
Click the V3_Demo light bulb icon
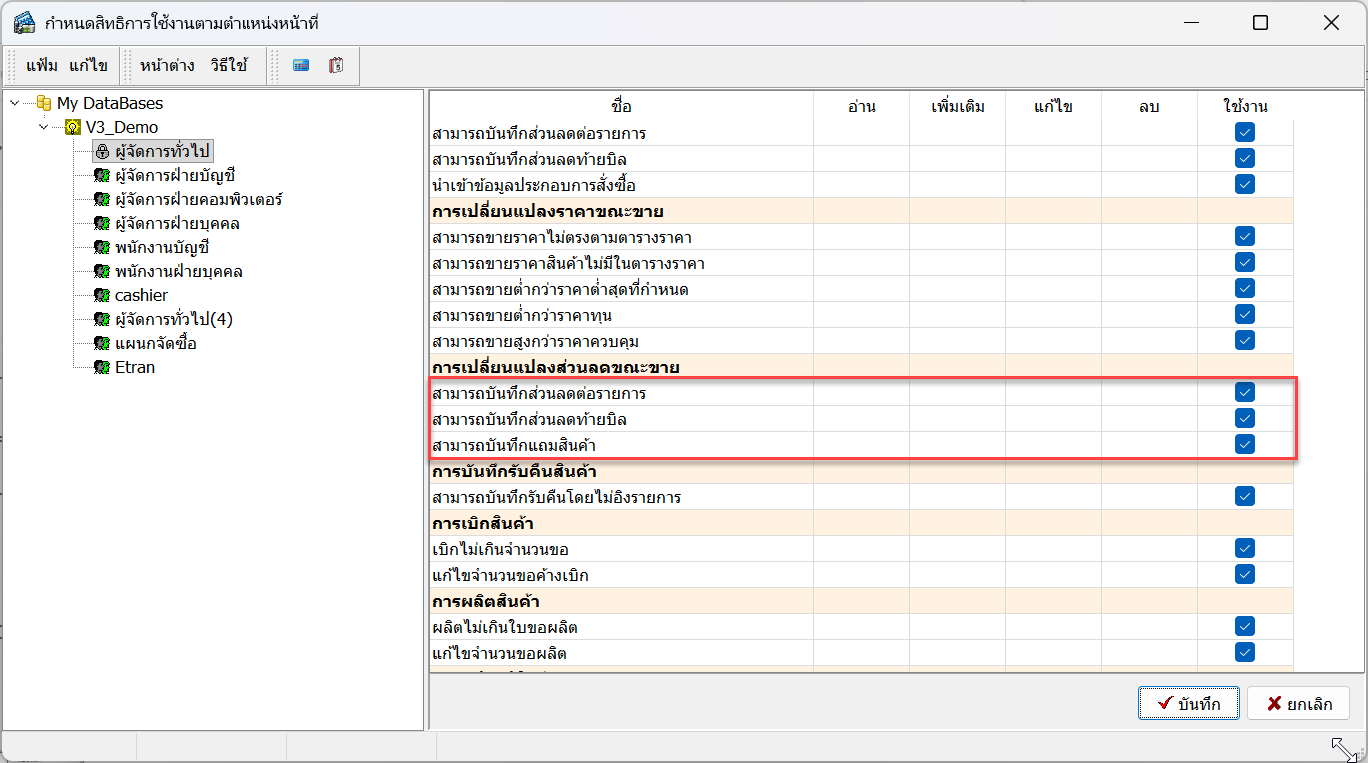click(x=73, y=127)
